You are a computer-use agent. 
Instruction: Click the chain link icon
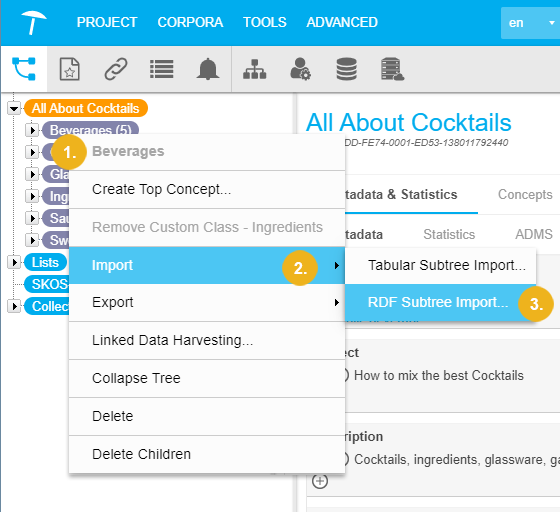click(116, 69)
